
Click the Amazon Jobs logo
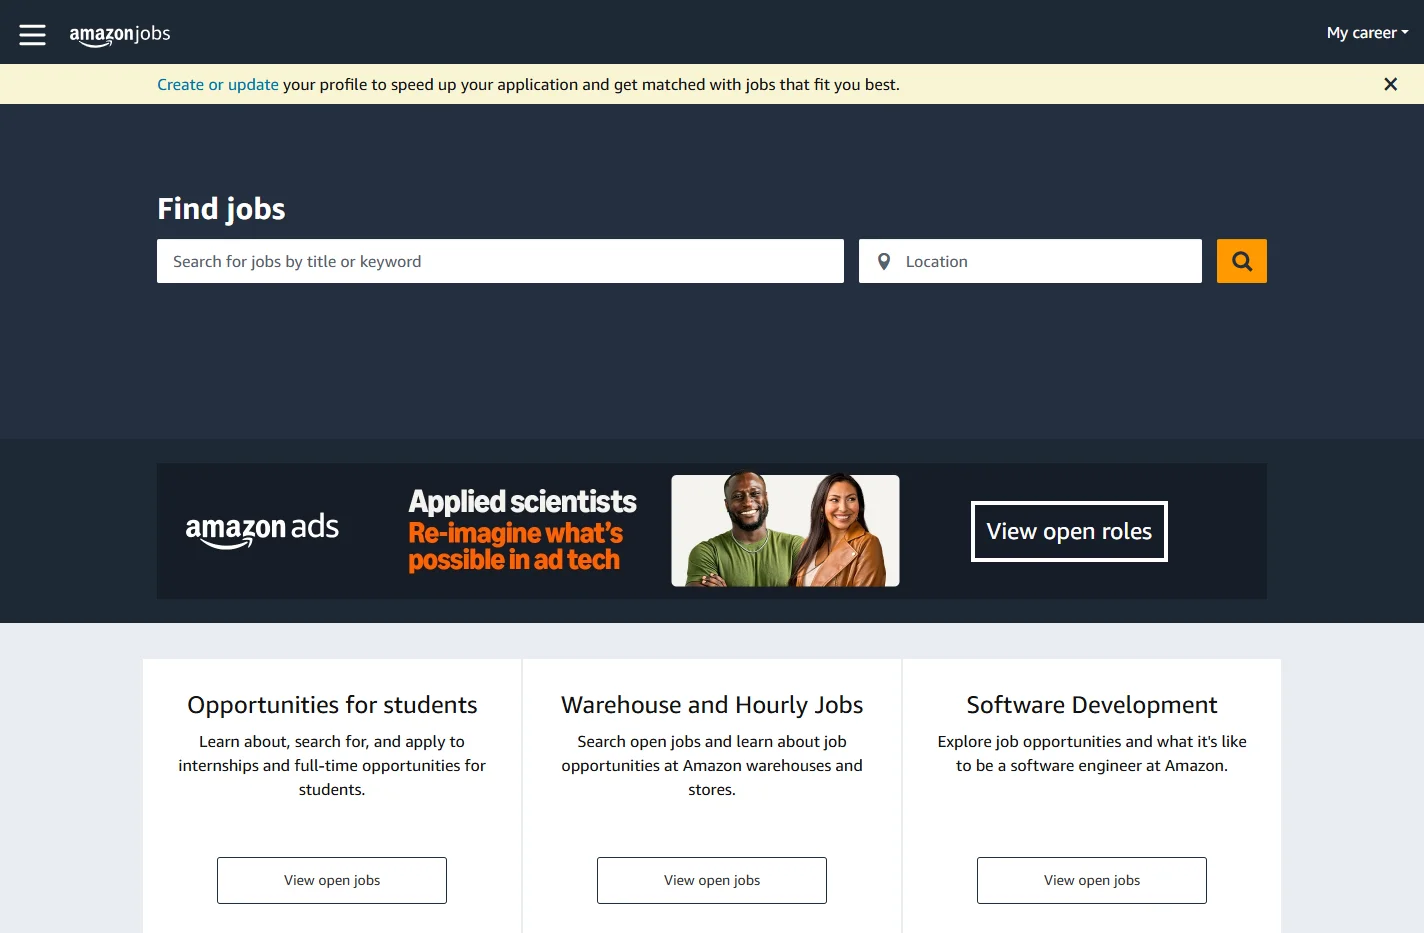tap(120, 35)
